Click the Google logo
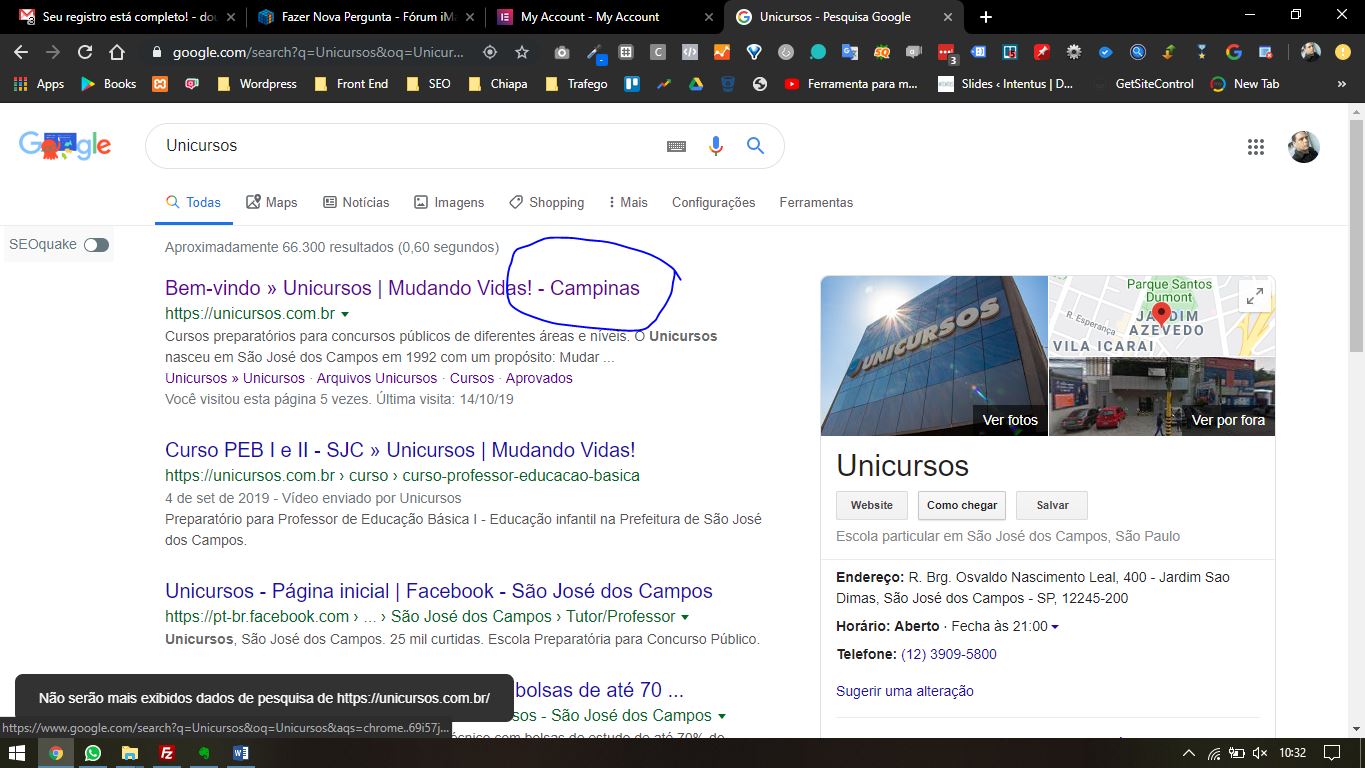This screenshot has height=768, width=1365. [x=65, y=146]
